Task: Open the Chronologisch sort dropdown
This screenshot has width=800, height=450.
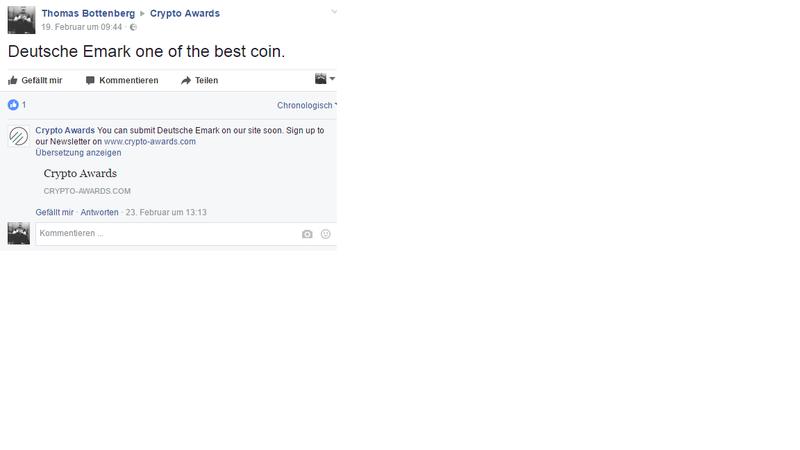Action: coord(307,105)
